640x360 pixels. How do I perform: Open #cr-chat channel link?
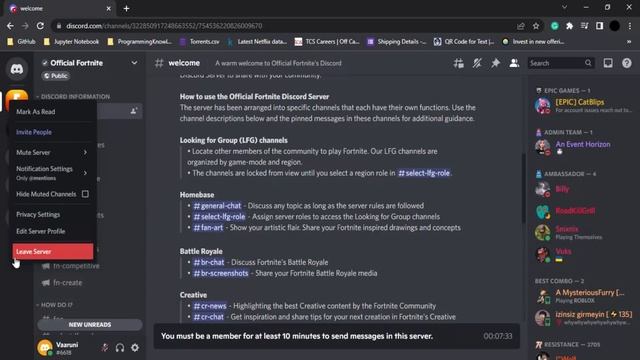[209, 317]
